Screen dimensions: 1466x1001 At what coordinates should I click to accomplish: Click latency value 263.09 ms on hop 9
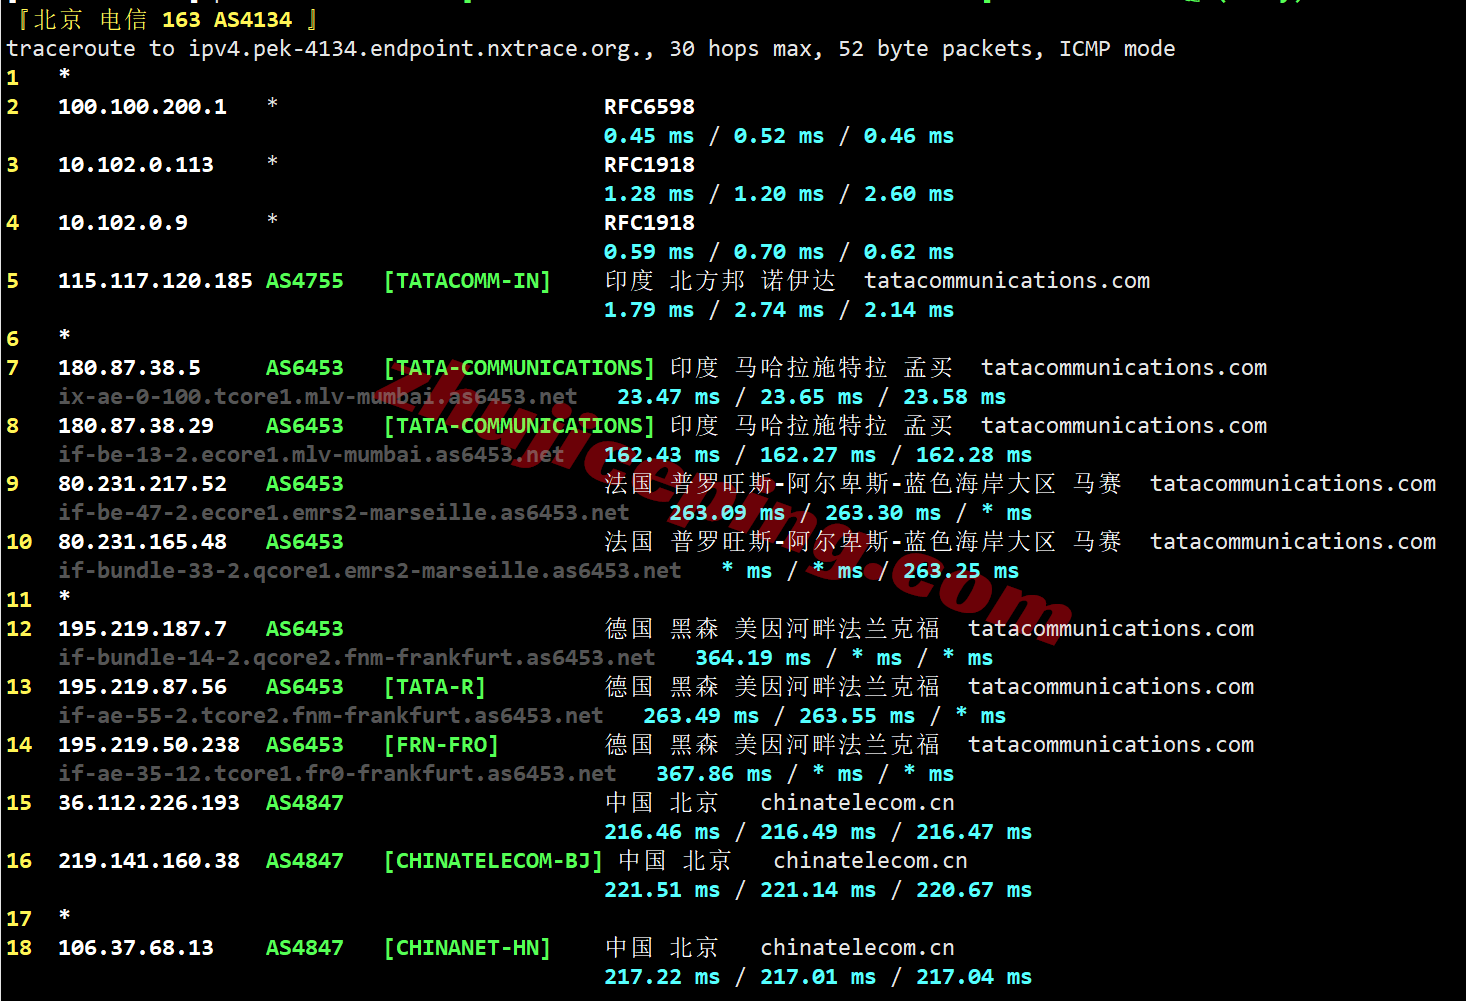(x=727, y=513)
